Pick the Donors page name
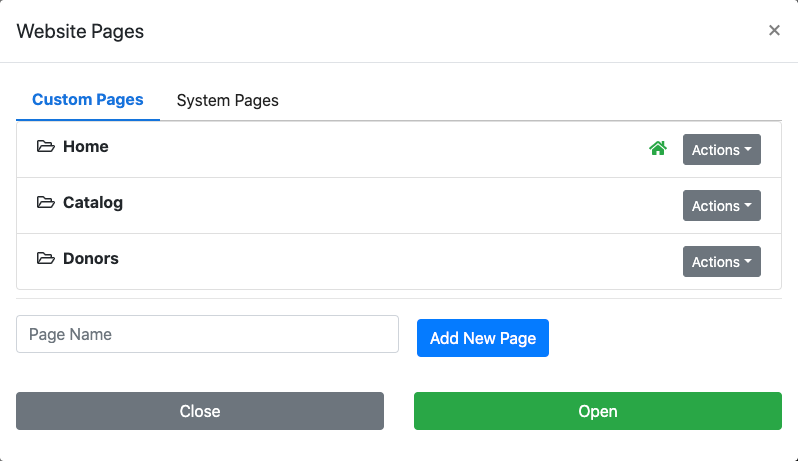 tap(91, 259)
